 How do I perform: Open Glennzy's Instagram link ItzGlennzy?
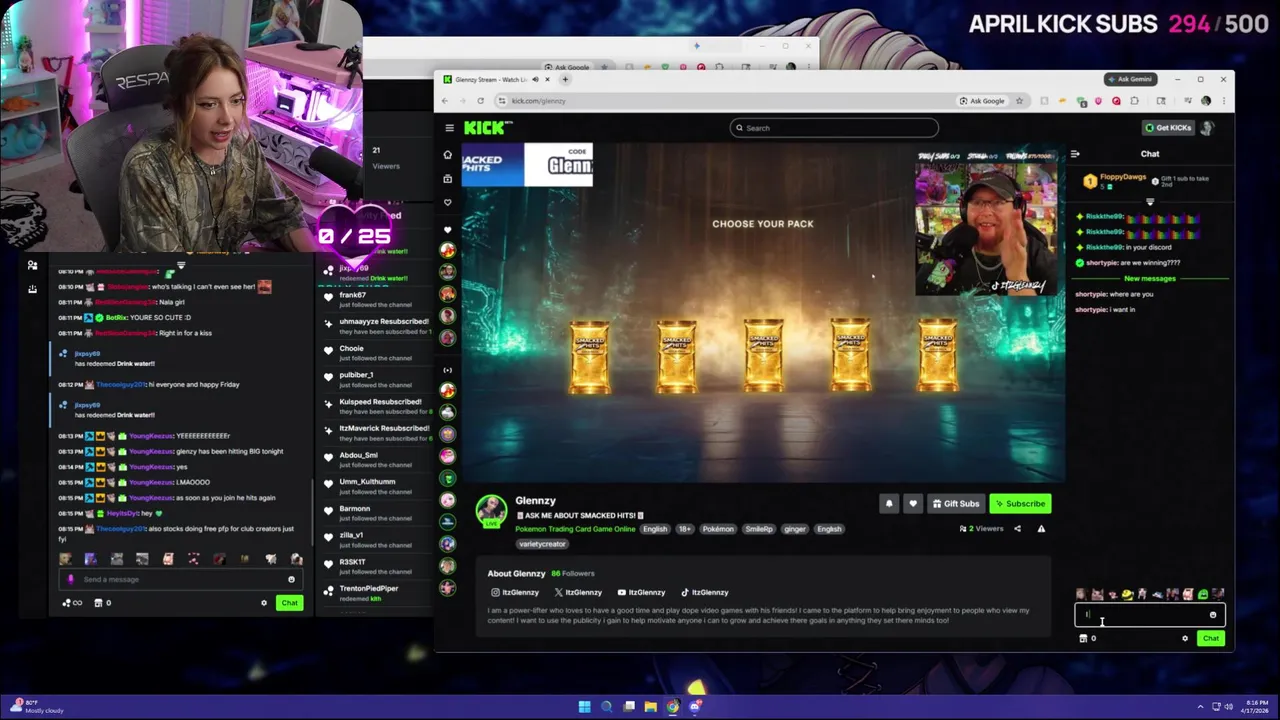(514, 592)
